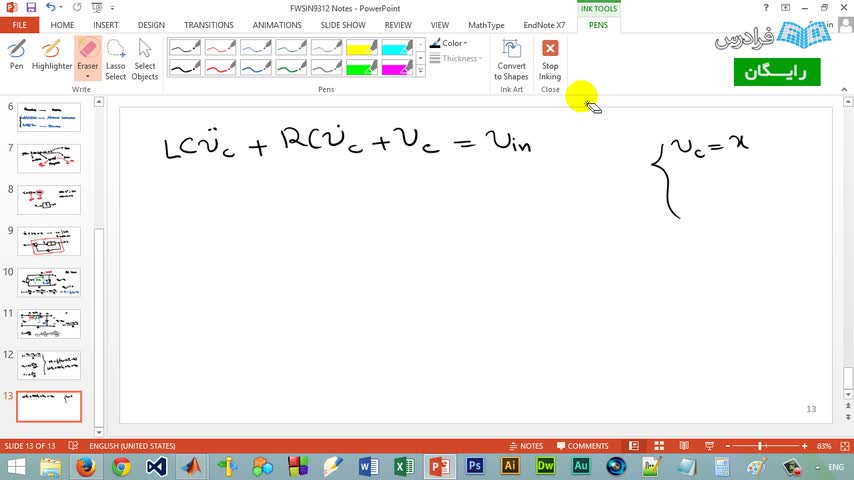The width and height of the screenshot is (854, 480).
Task: Pick the yellow highlighter pen swatch
Action: 362,47
